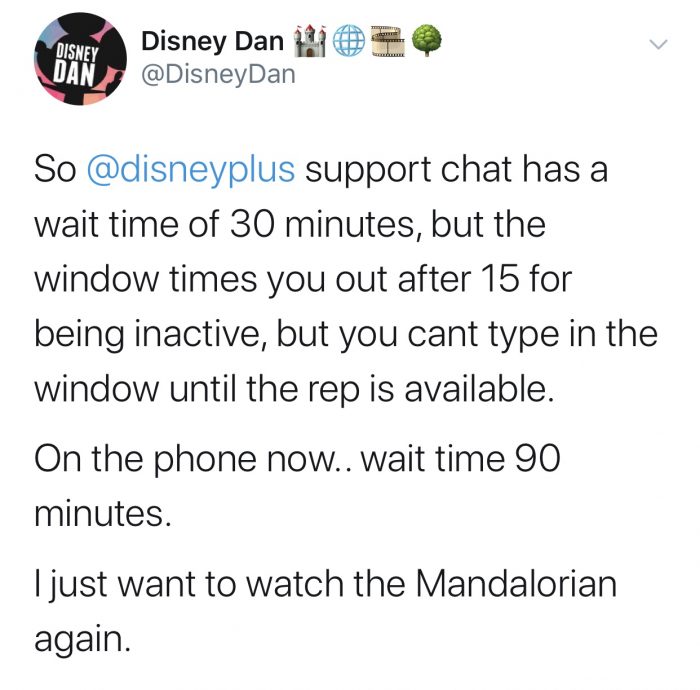
Task: Open the @disneyplus mention link
Action: [x=191, y=170]
